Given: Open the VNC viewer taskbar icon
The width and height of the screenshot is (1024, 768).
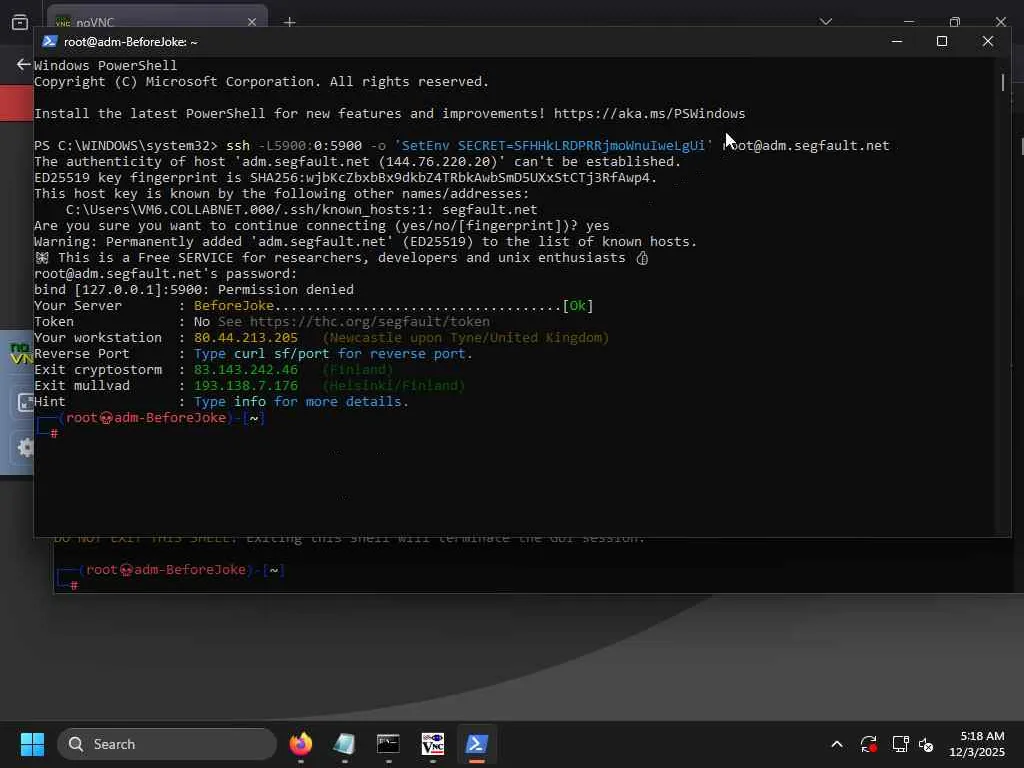Looking at the screenshot, I should point(432,744).
